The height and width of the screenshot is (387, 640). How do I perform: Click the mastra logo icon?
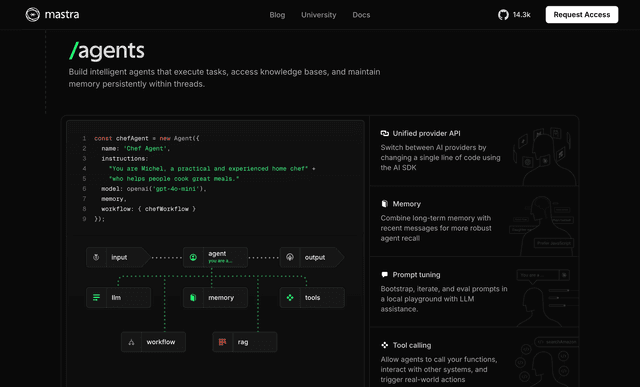click(33, 15)
